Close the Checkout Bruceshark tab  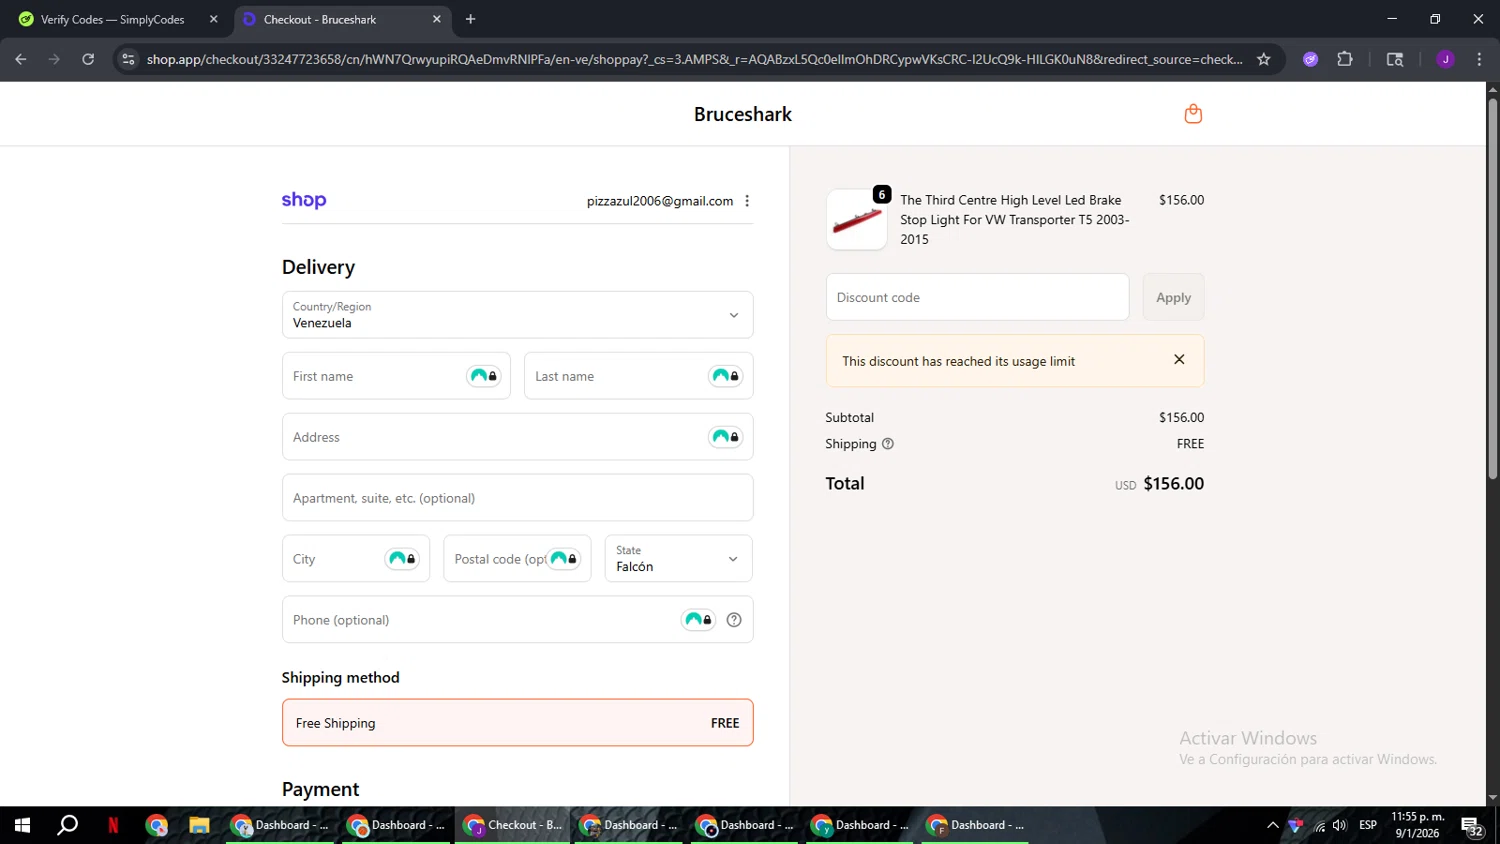pyautogui.click(x=437, y=19)
